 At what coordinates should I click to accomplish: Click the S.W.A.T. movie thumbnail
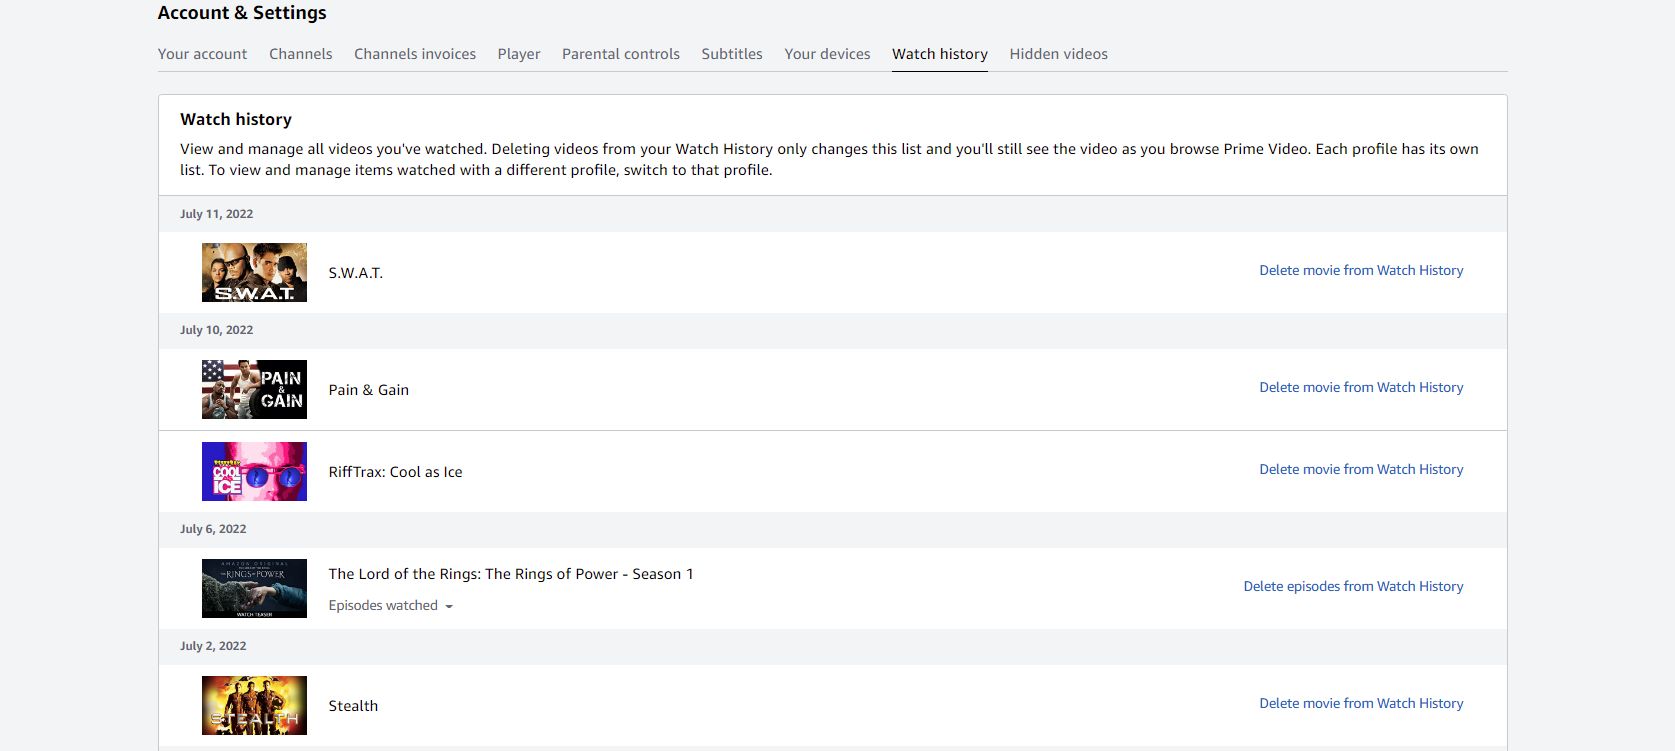pos(254,272)
